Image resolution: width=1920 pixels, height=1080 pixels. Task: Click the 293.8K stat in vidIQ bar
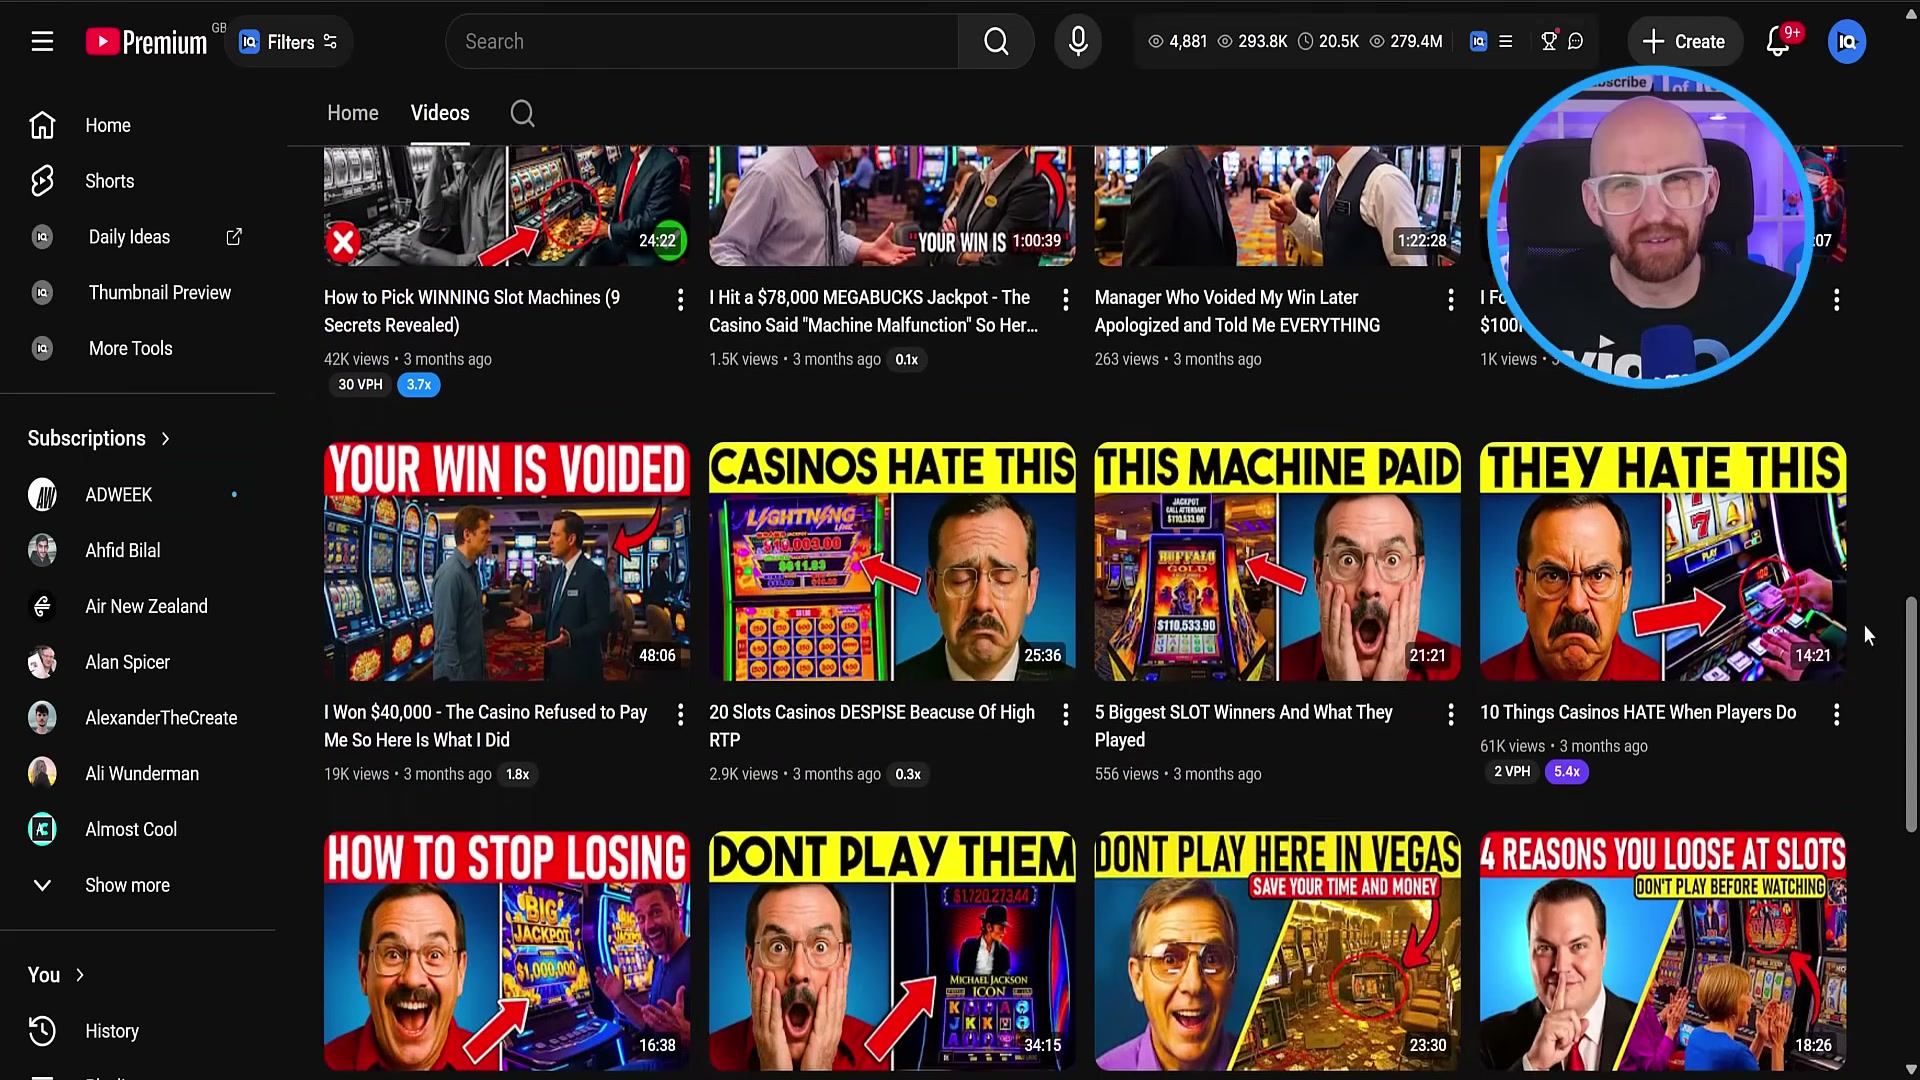tap(1252, 41)
